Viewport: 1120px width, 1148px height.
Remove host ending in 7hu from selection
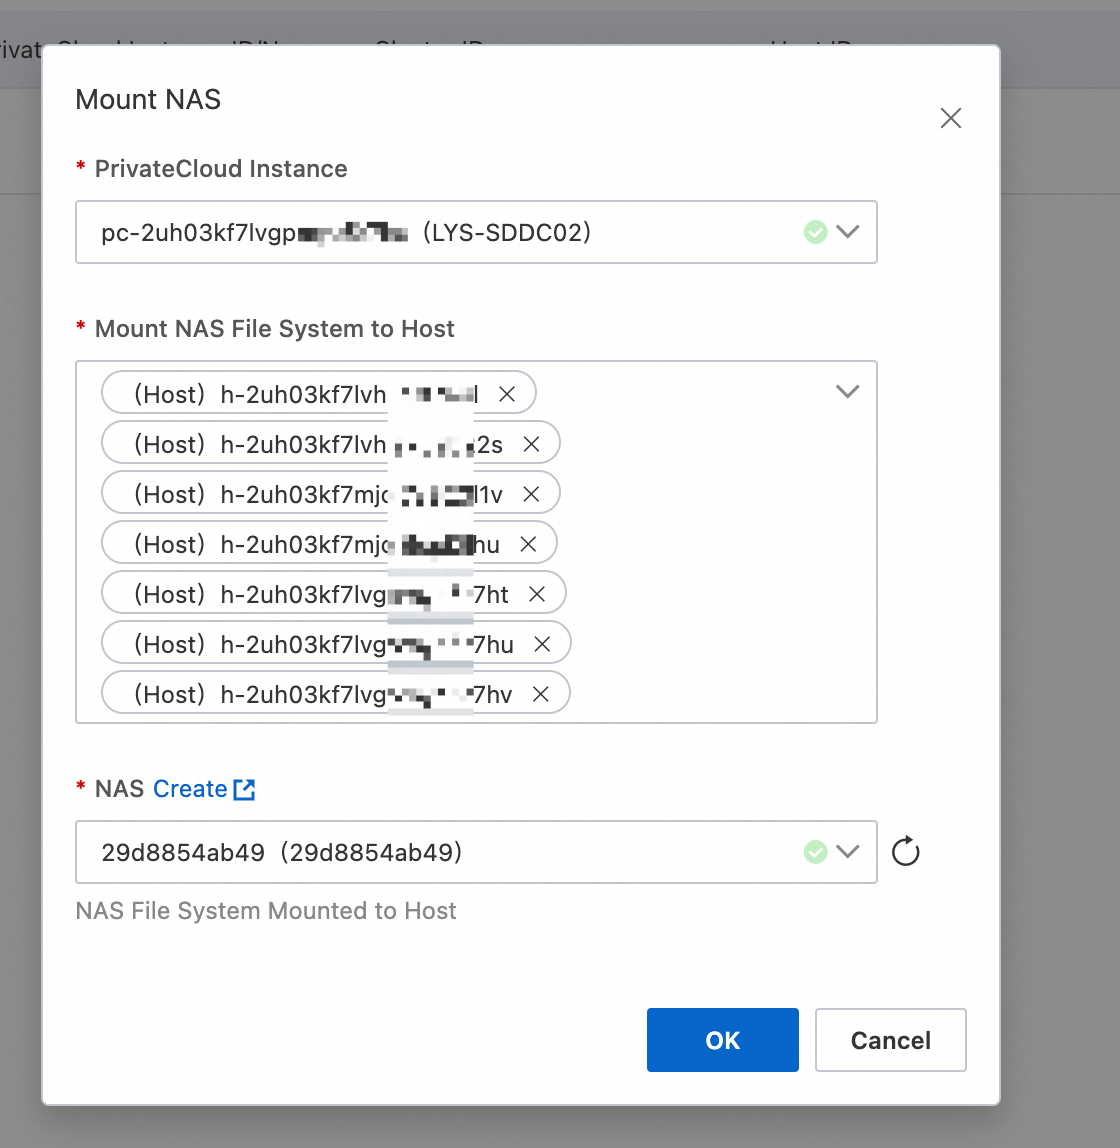[542, 643]
